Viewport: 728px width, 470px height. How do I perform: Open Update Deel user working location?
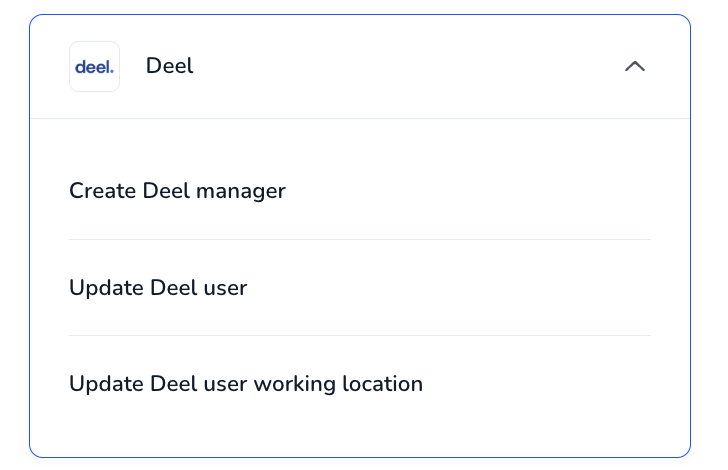pyautogui.click(x=246, y=384)
